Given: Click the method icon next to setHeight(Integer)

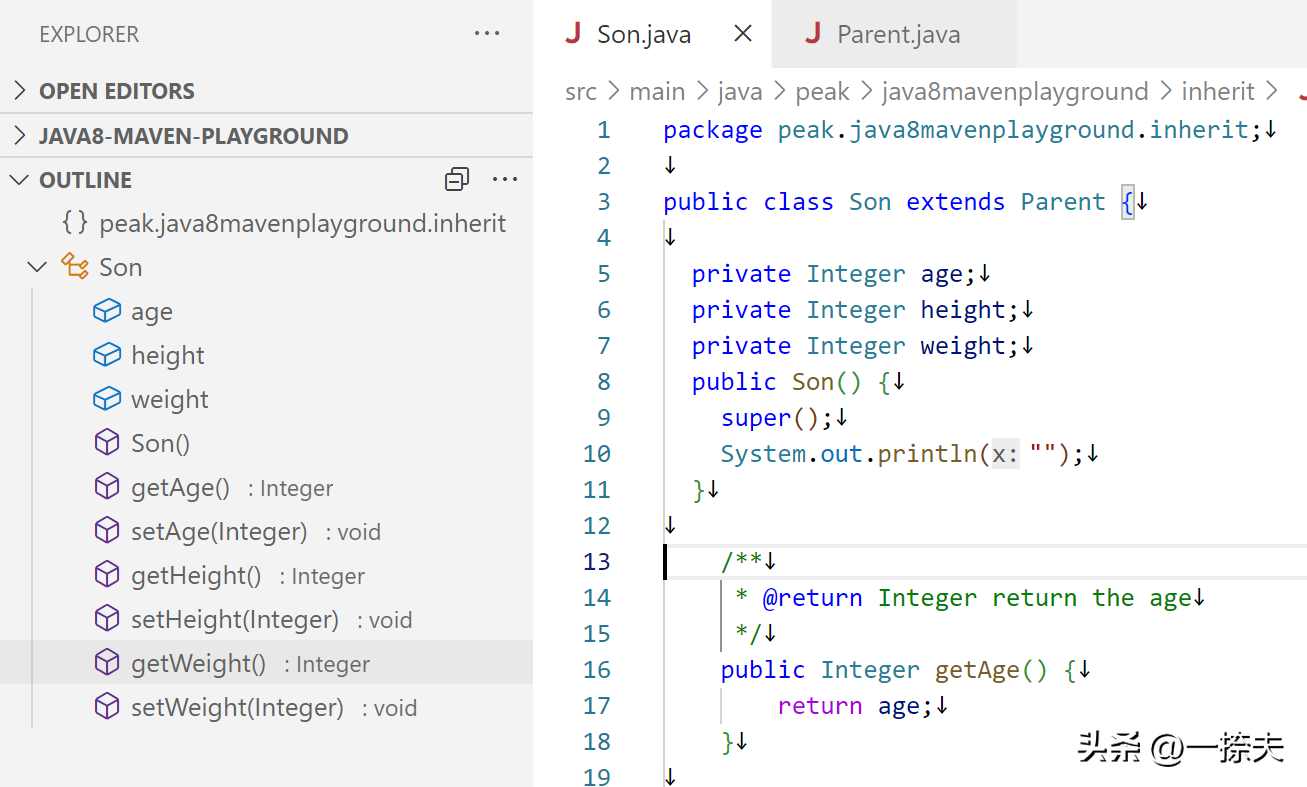Looking at the screenshot, I should 107,619.
